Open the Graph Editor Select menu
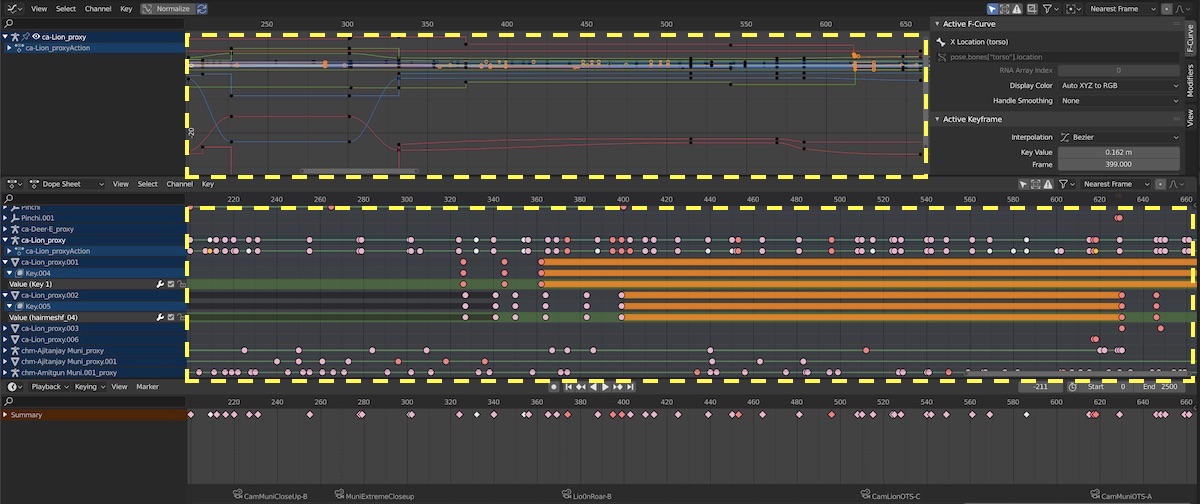 (x=66, y=8)
